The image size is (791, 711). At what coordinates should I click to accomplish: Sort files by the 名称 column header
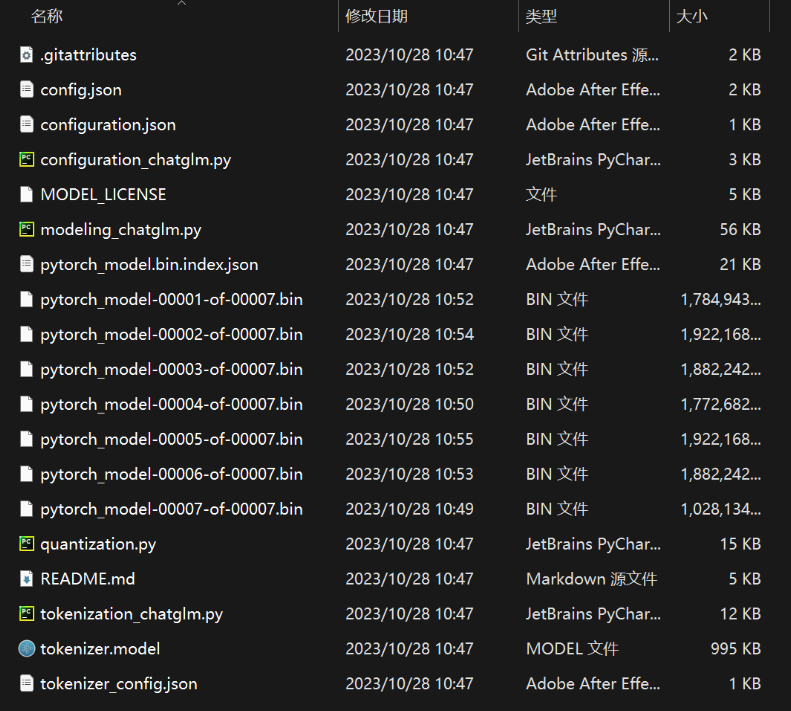click(46, 16)
